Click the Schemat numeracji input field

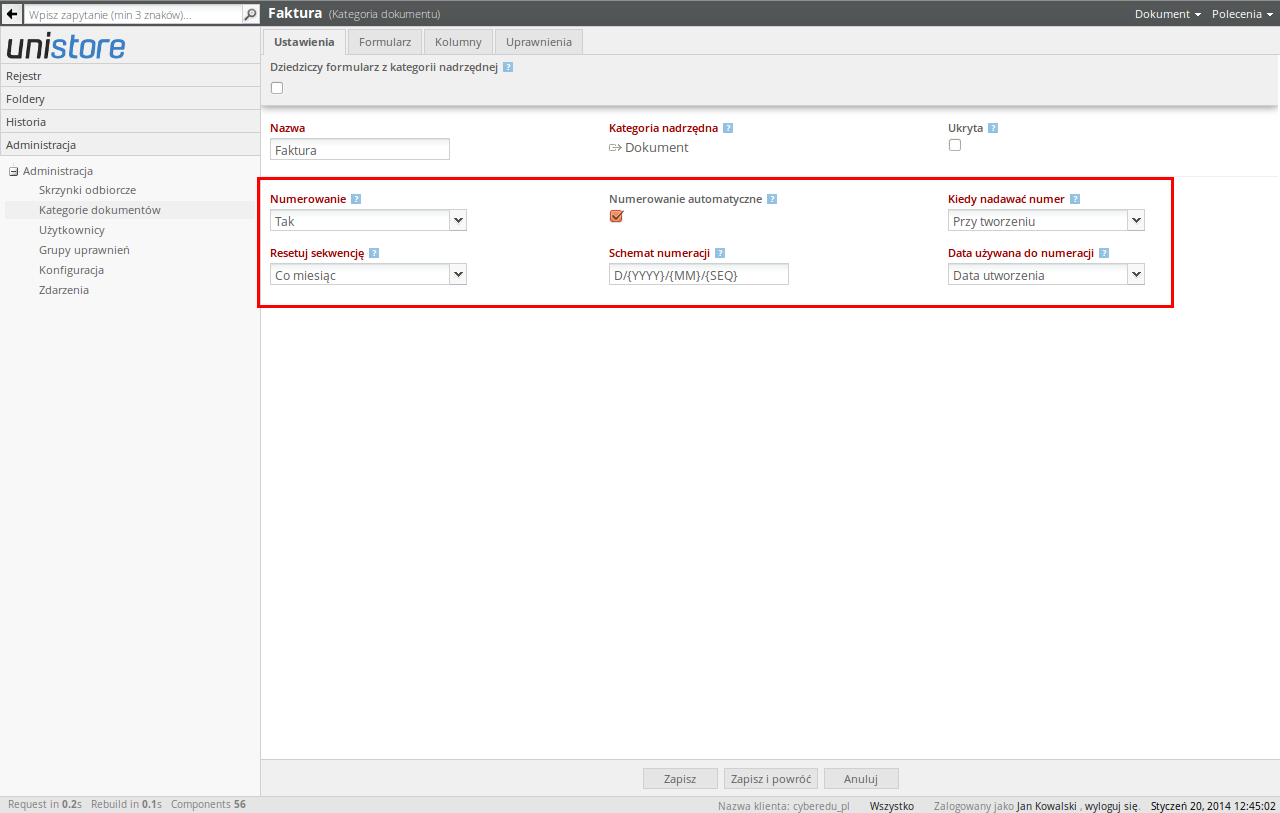(699, 274)
